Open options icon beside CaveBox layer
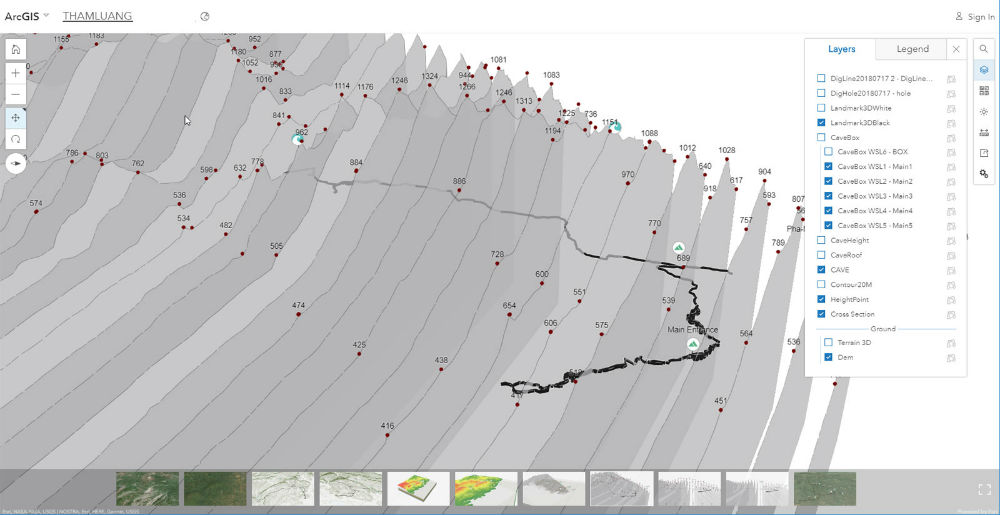 click(x=952, y=137)
